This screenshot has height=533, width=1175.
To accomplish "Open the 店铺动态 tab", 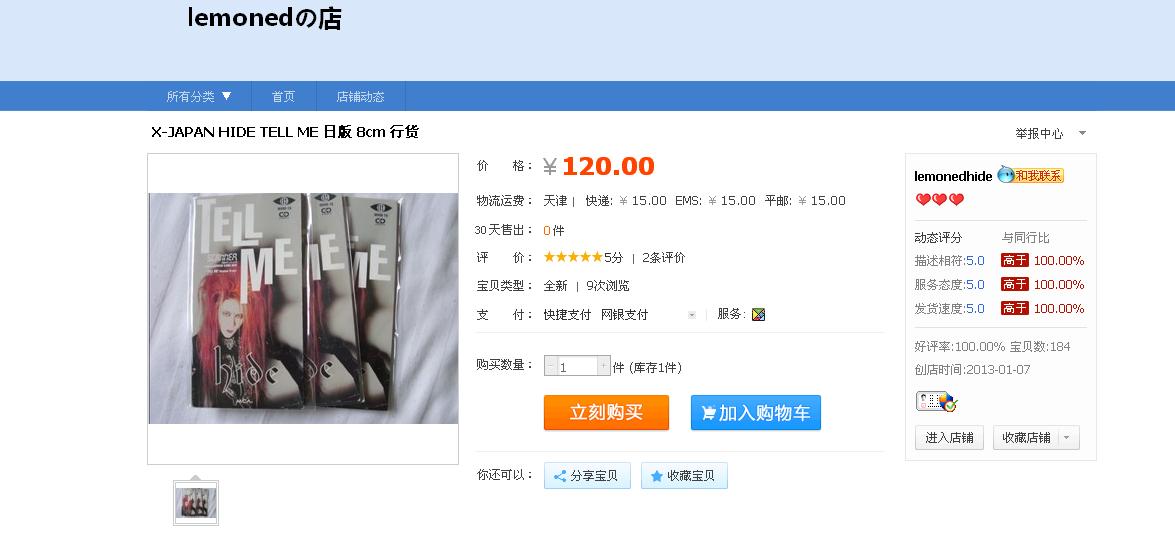I will tap(360, 96).
